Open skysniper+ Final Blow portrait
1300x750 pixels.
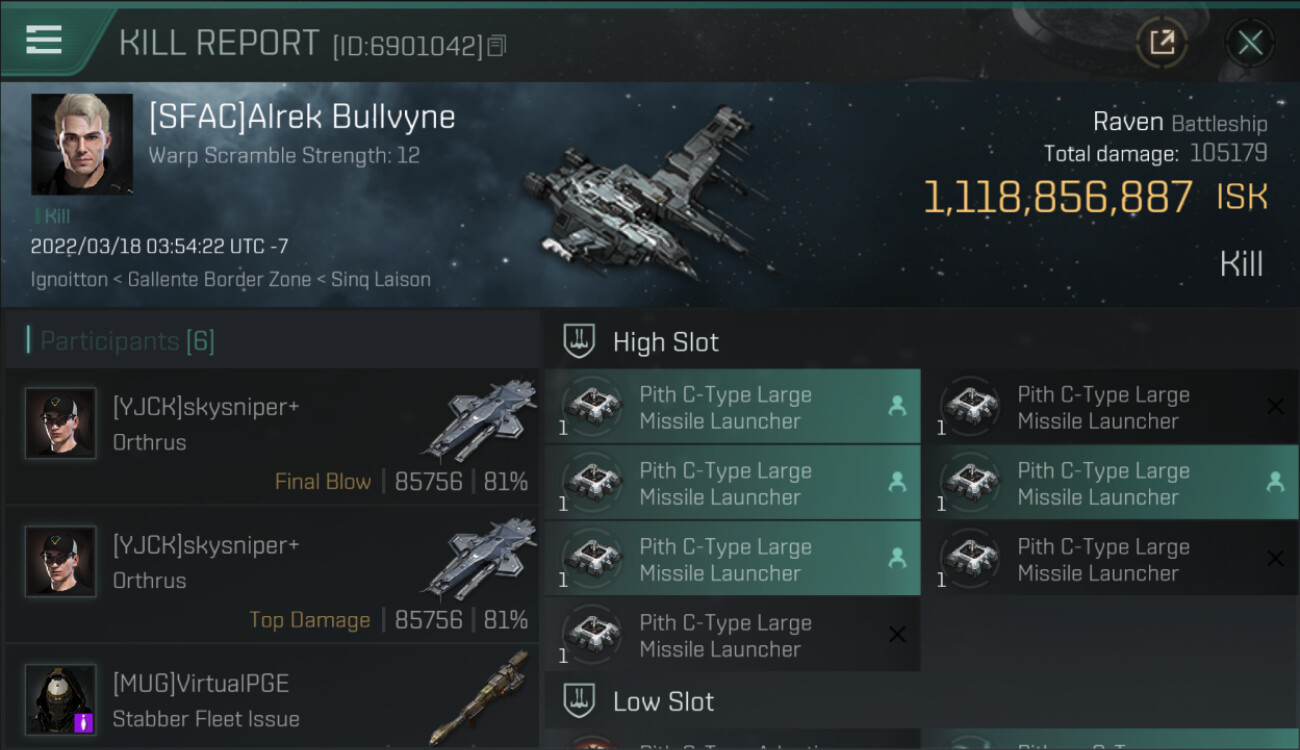click(61, 423)
